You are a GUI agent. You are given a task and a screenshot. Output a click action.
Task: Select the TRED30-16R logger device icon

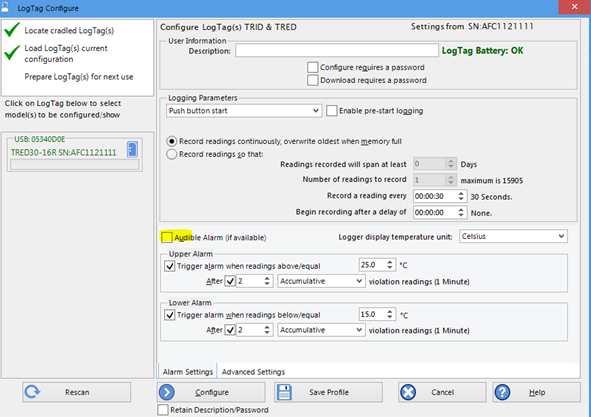point(132,149)
